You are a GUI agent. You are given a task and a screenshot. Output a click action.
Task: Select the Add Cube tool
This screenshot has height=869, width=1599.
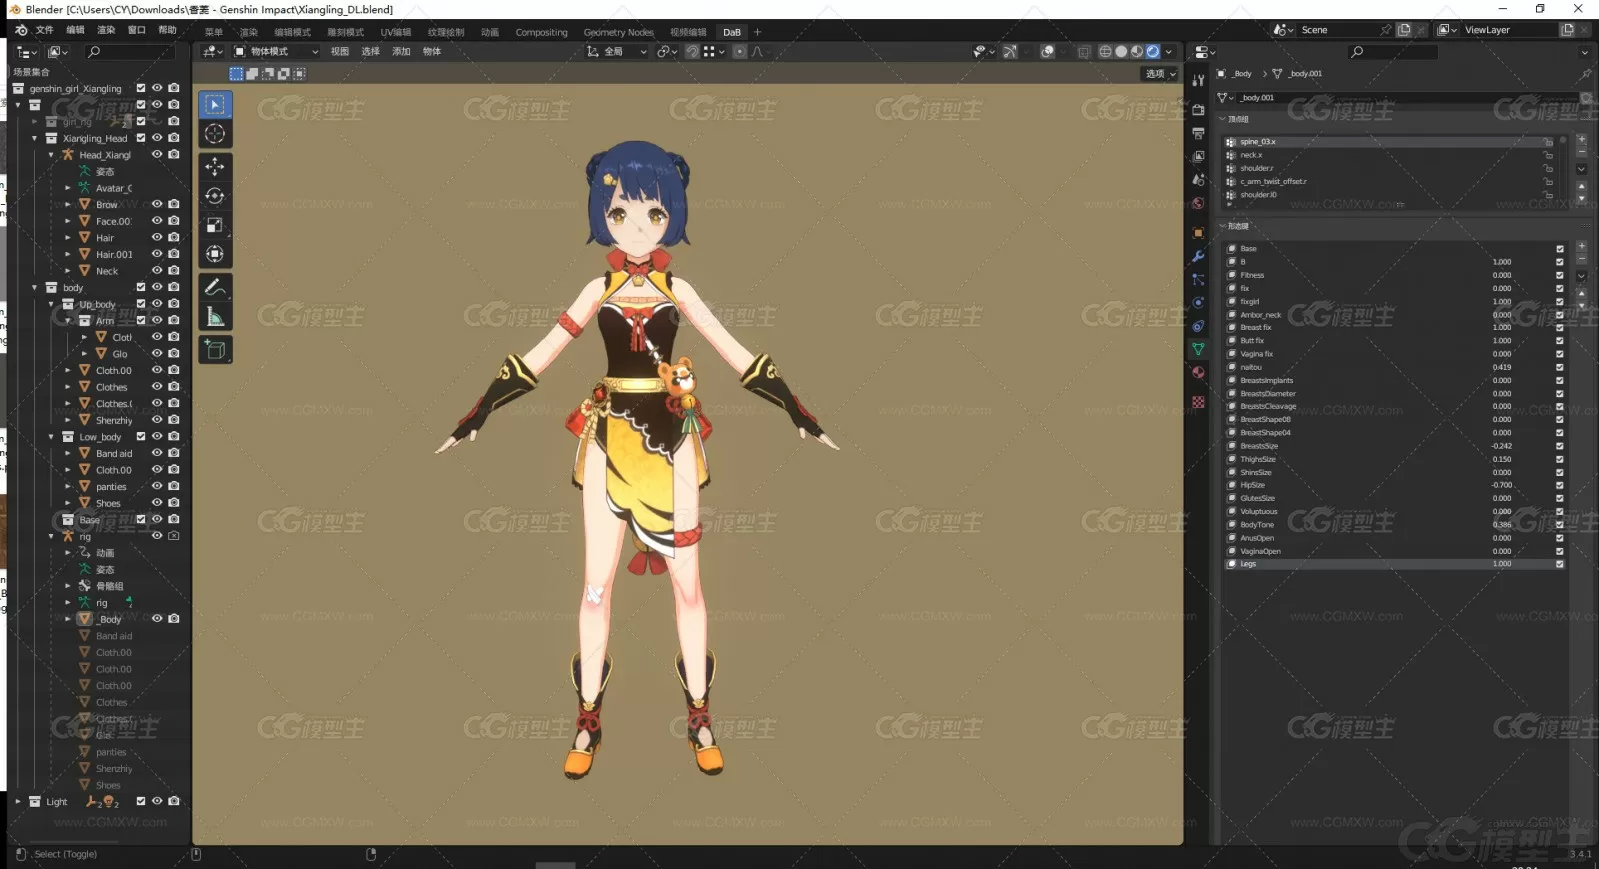coord(215,350)
